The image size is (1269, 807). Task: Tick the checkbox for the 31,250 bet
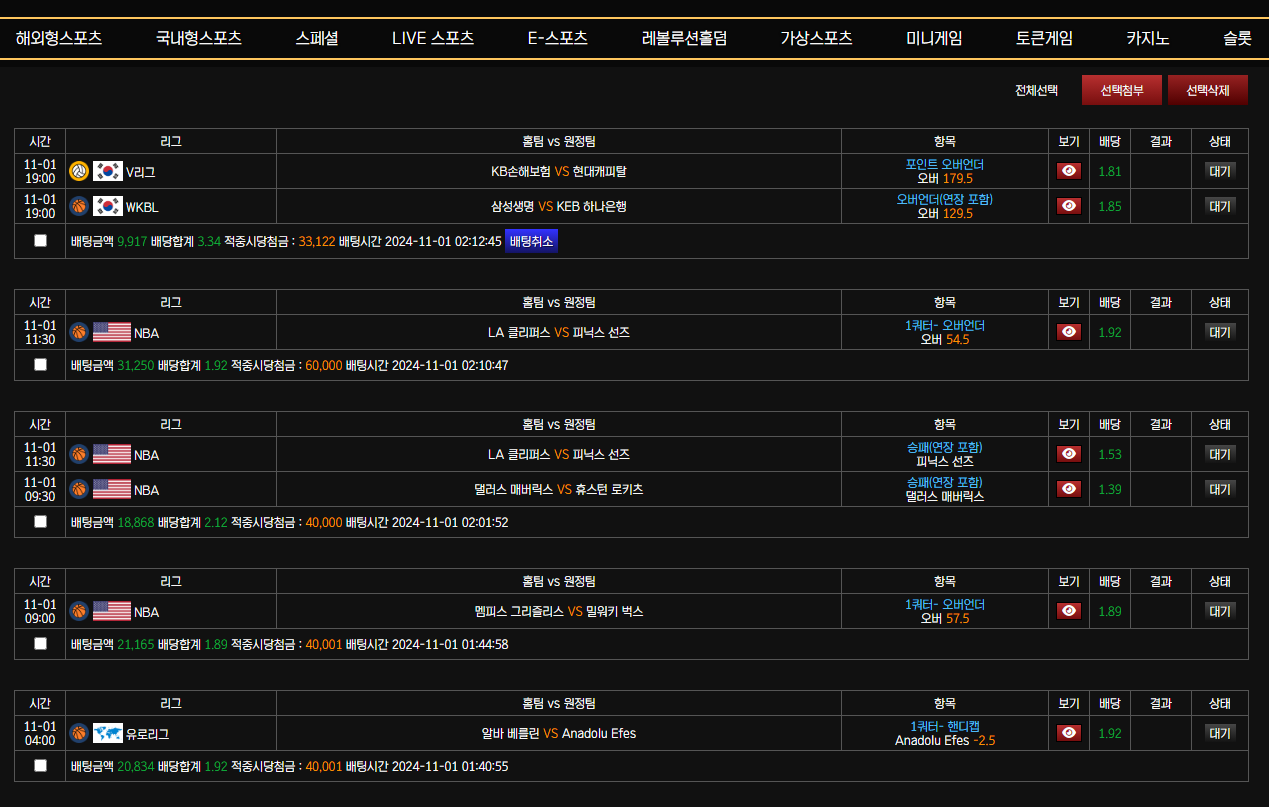pos(40,365)
